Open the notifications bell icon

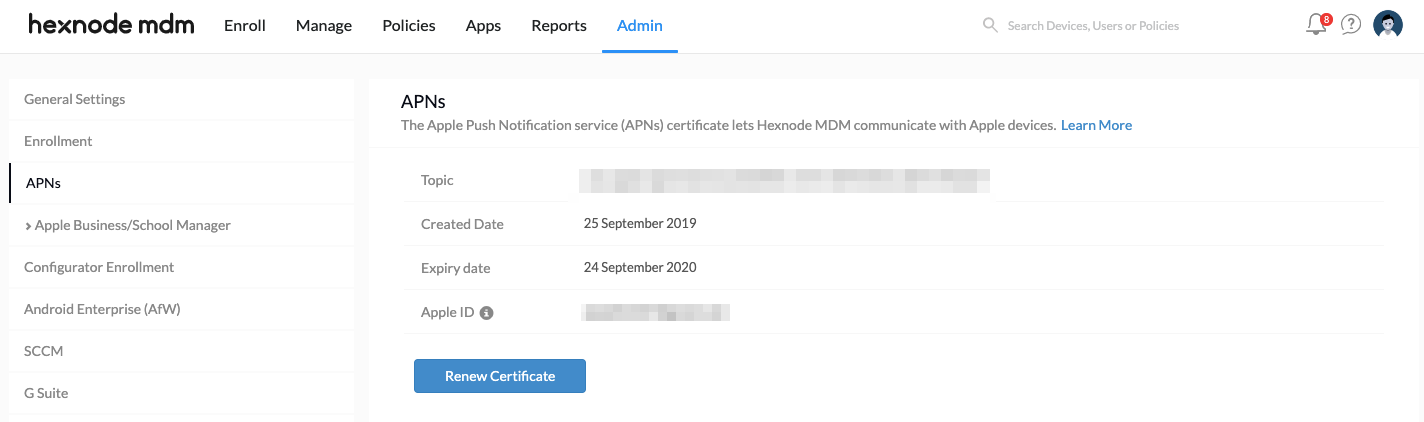[x=1317, y=25]
